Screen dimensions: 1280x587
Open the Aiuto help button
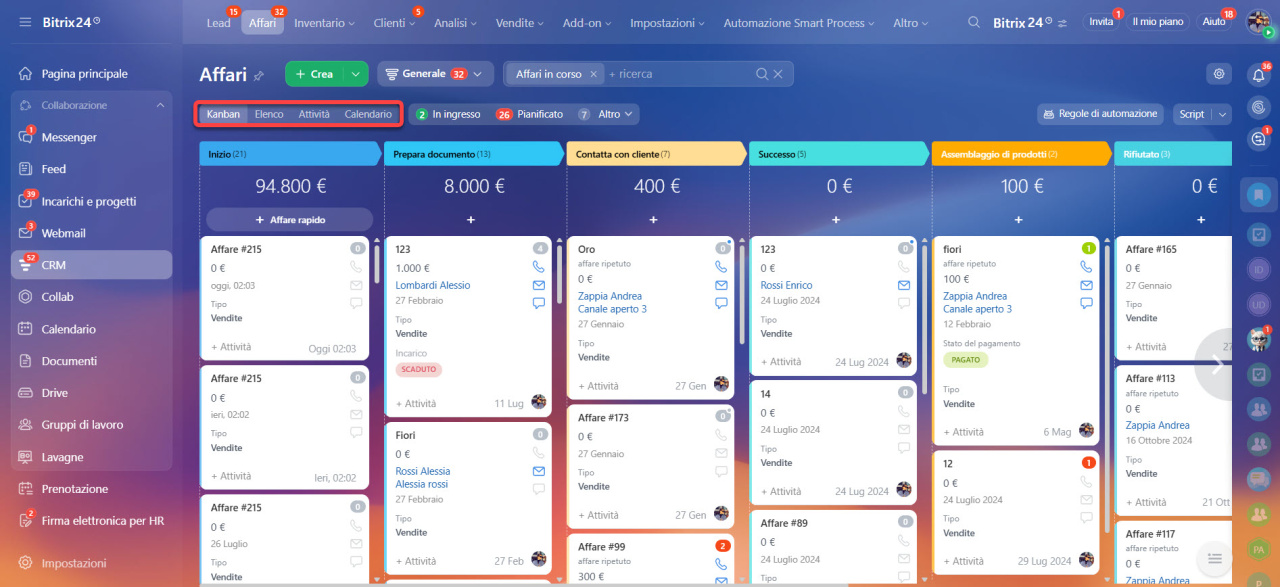(x=1214, y=22)
